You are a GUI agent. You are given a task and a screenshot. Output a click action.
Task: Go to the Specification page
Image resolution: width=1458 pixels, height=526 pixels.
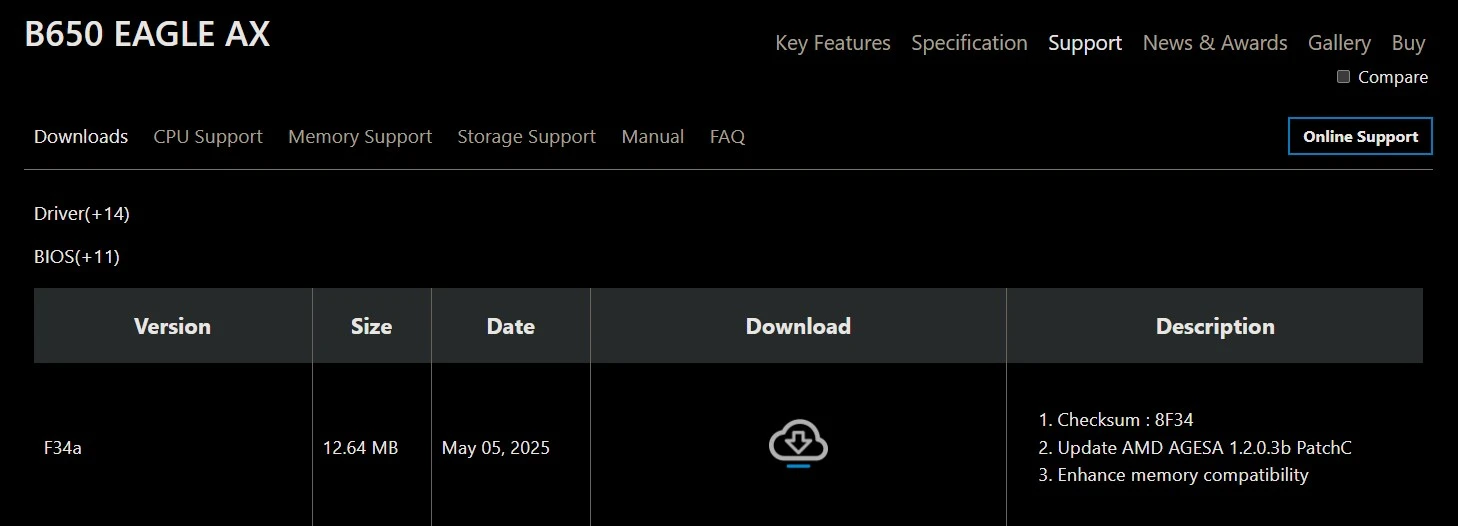tap(969, 43)
